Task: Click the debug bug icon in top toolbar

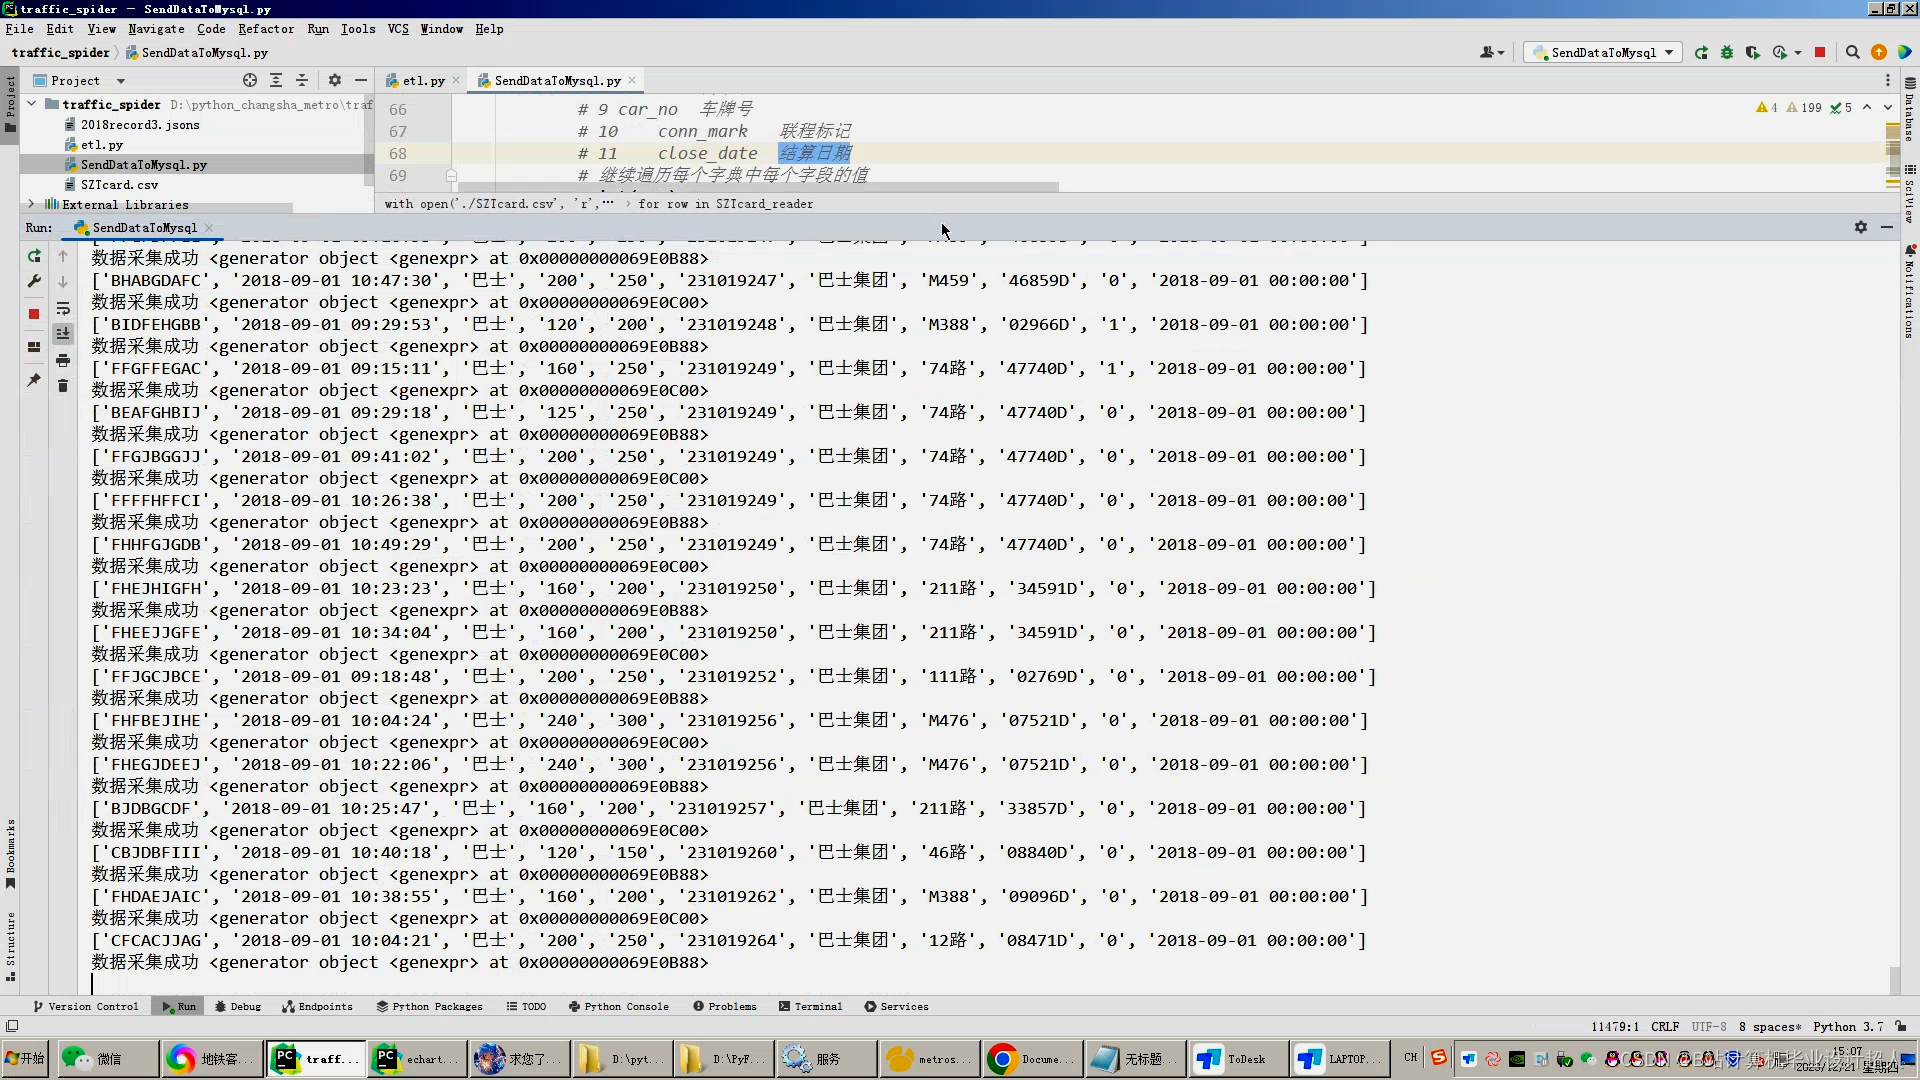Action: [1727, 53]
